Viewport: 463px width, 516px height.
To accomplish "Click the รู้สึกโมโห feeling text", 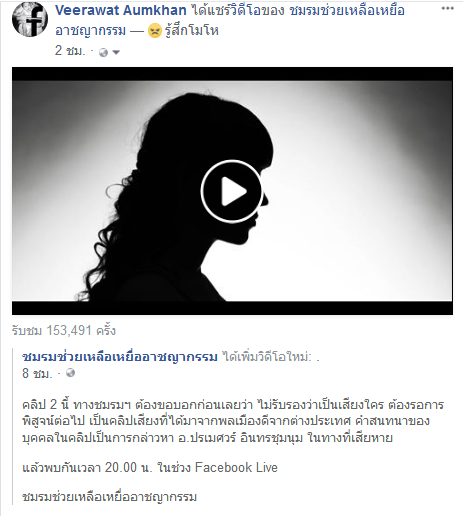I will pos(192,31).
